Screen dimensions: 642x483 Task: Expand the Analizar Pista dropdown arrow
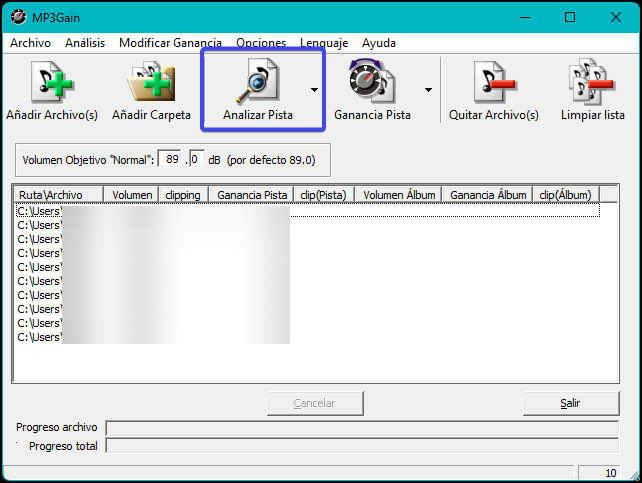coord(314,90)
